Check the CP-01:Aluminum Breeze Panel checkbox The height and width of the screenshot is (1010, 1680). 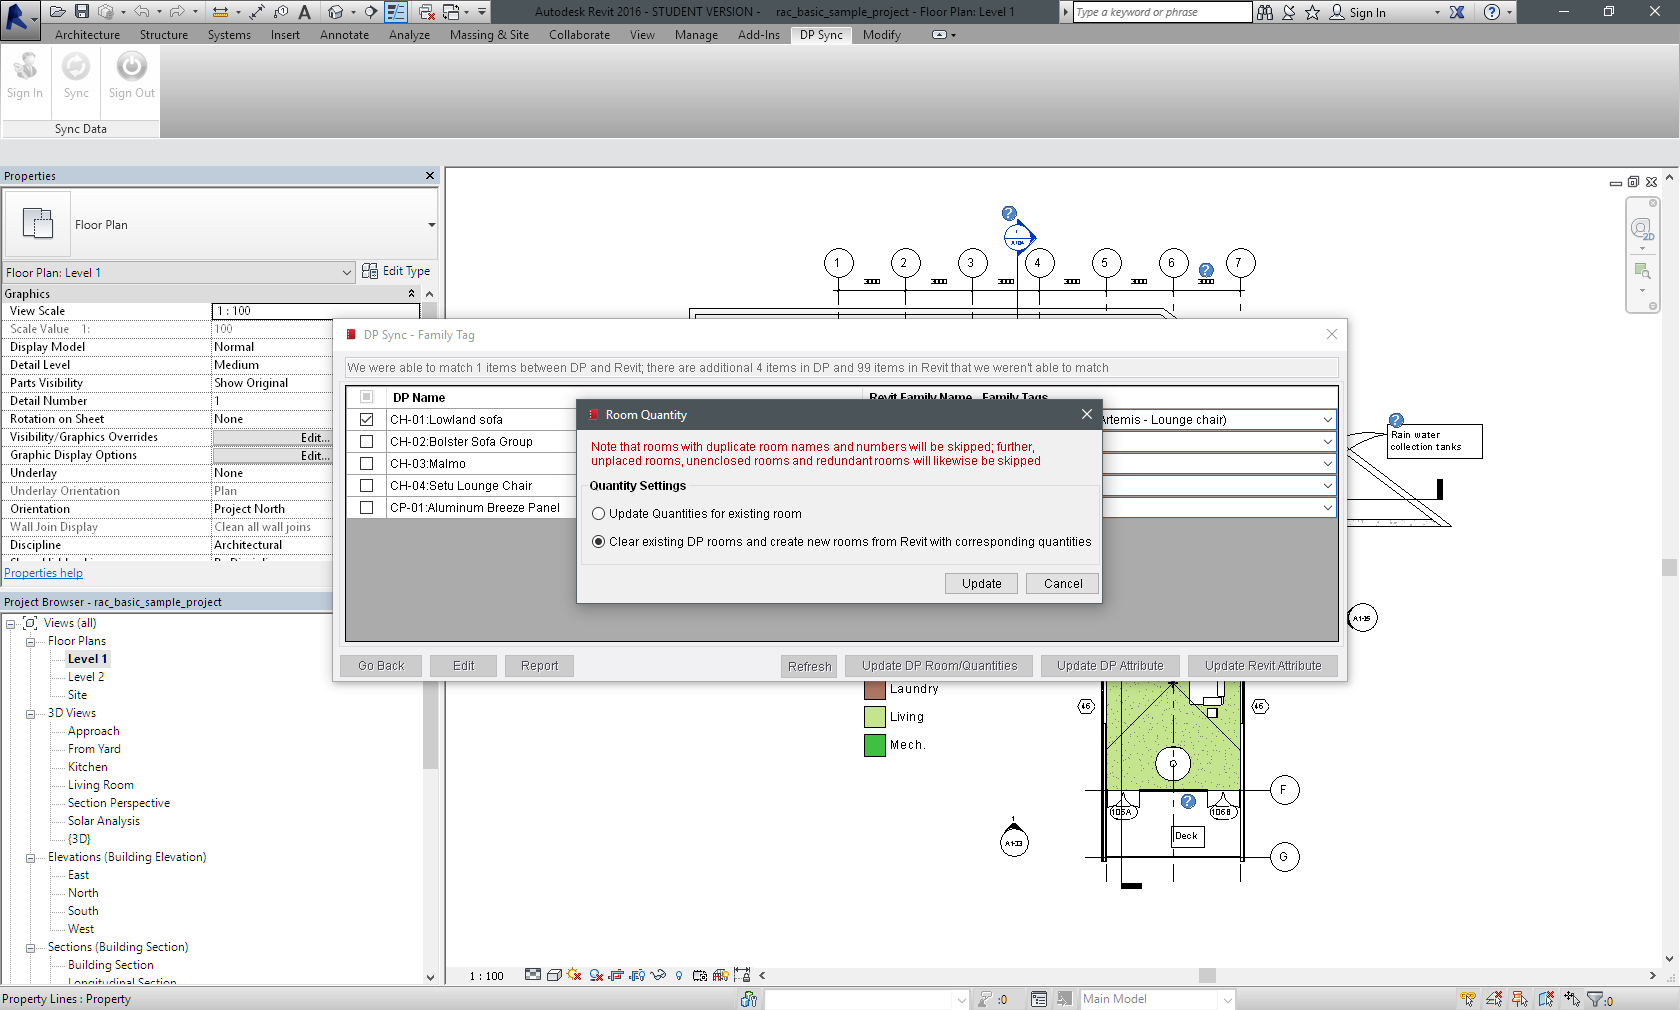[x=366, y=508]
